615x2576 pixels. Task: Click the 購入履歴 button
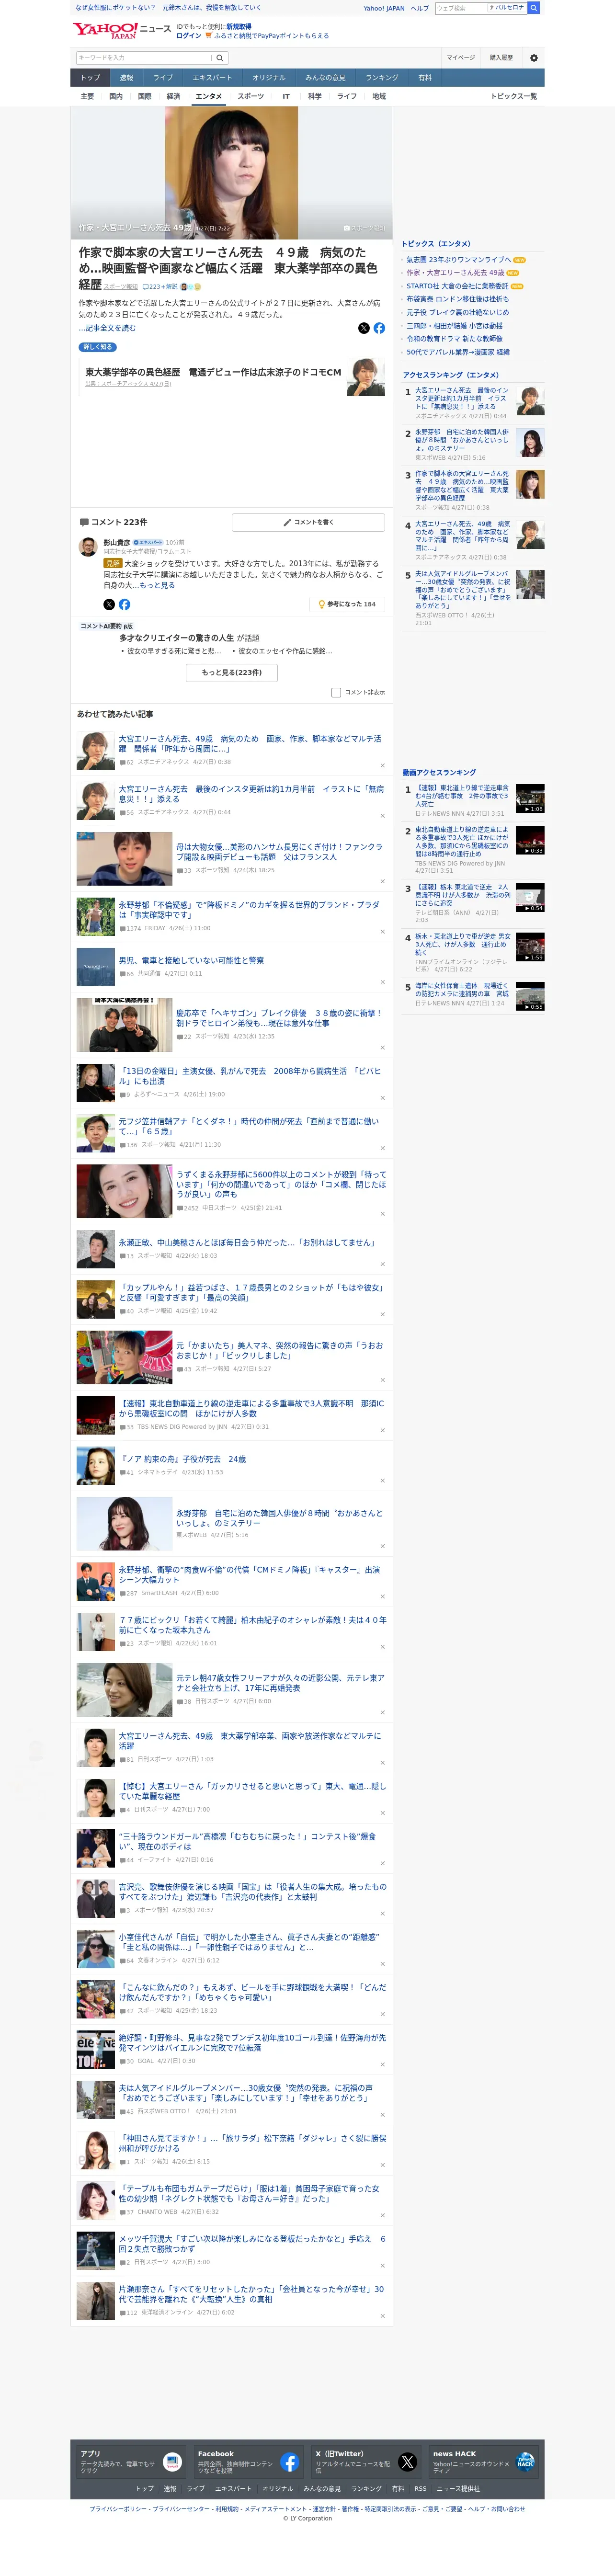click(x=501, y=57)
